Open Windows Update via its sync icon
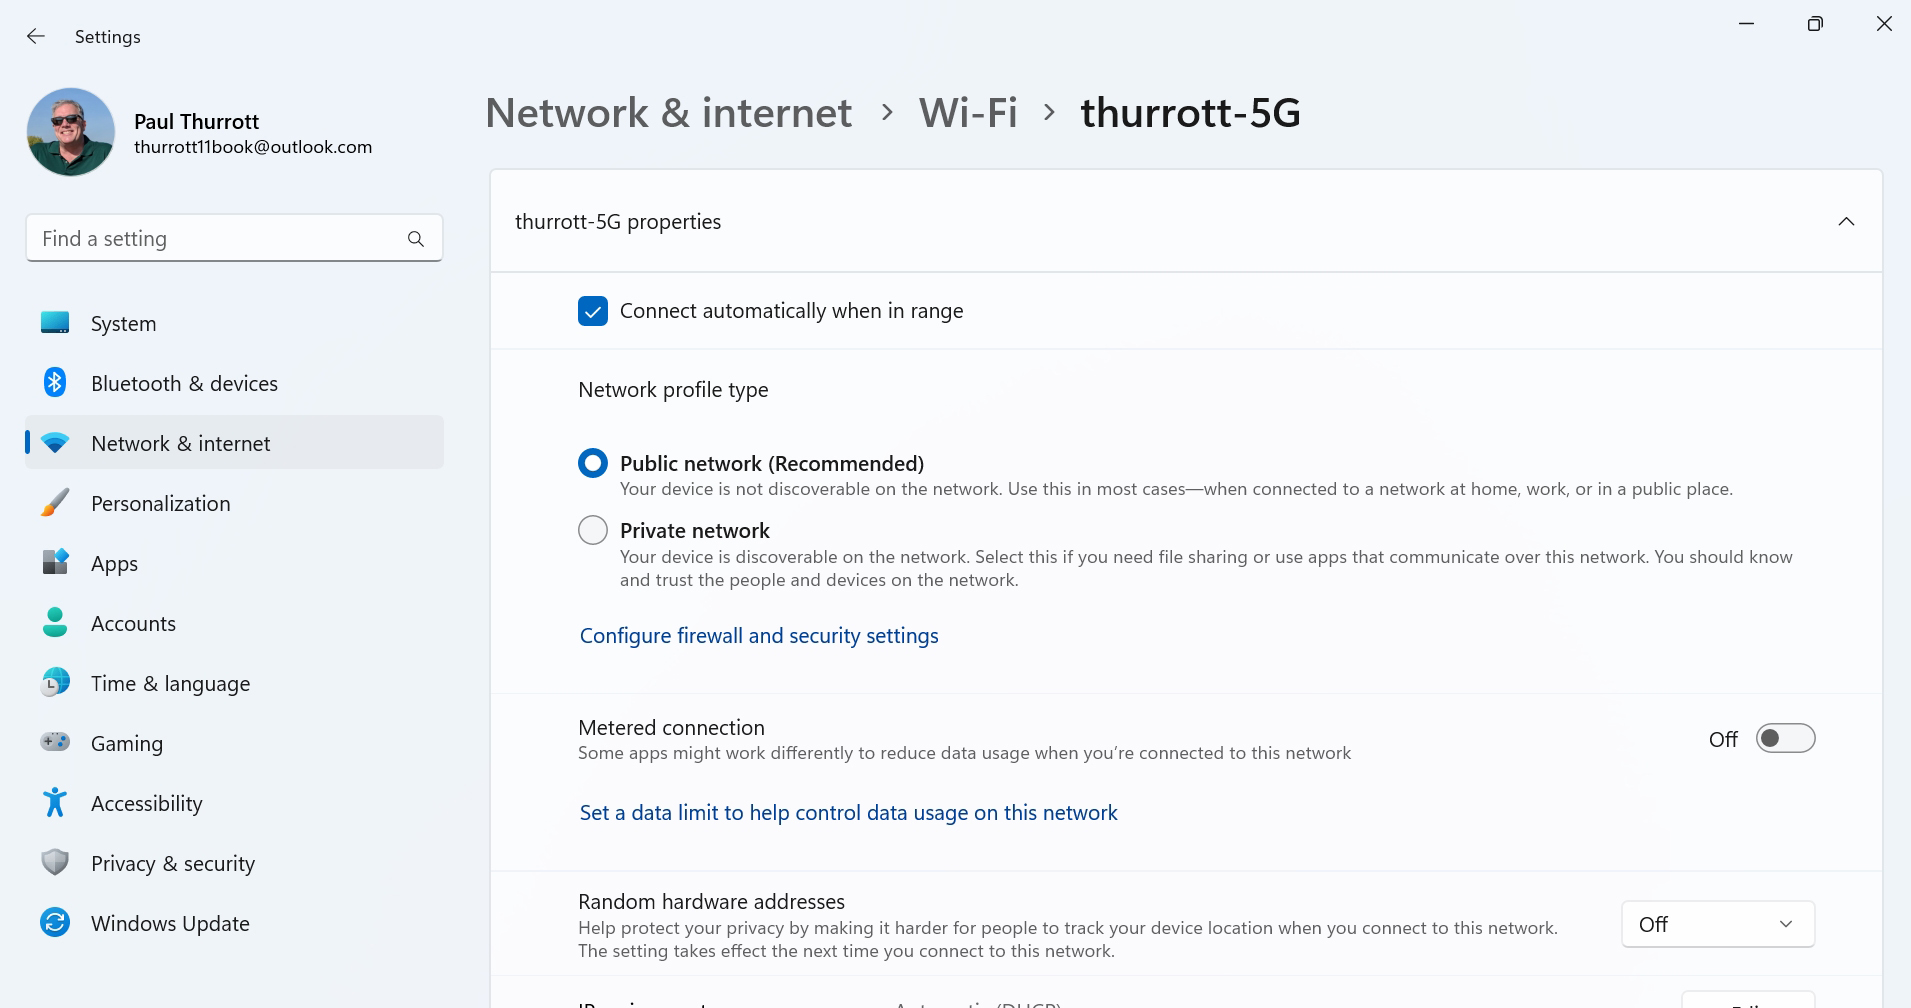Image resolution: width=1911 pixels, height=1008 pixels. pyautogui.click(x=55, y=923)
